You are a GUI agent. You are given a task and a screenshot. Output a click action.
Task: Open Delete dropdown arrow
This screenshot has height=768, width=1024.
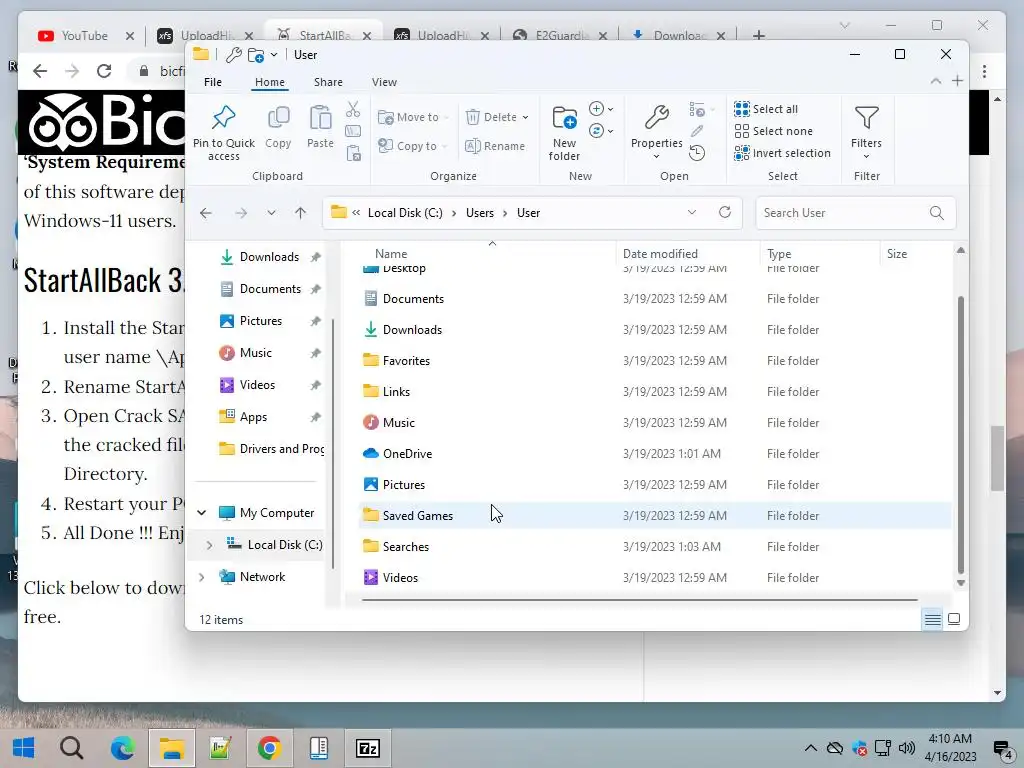pos(525,118)
